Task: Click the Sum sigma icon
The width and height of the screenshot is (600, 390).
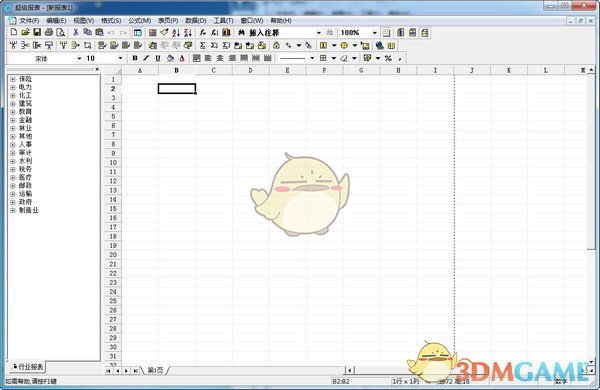Action: (202, 46)
